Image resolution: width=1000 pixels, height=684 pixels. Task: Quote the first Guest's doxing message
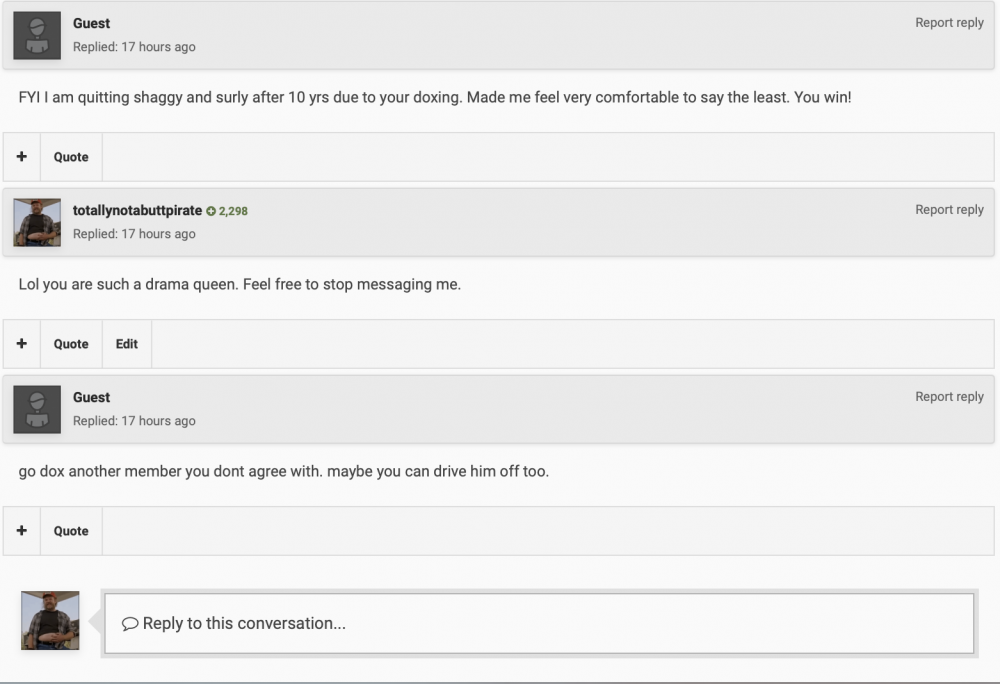(71, 157)
